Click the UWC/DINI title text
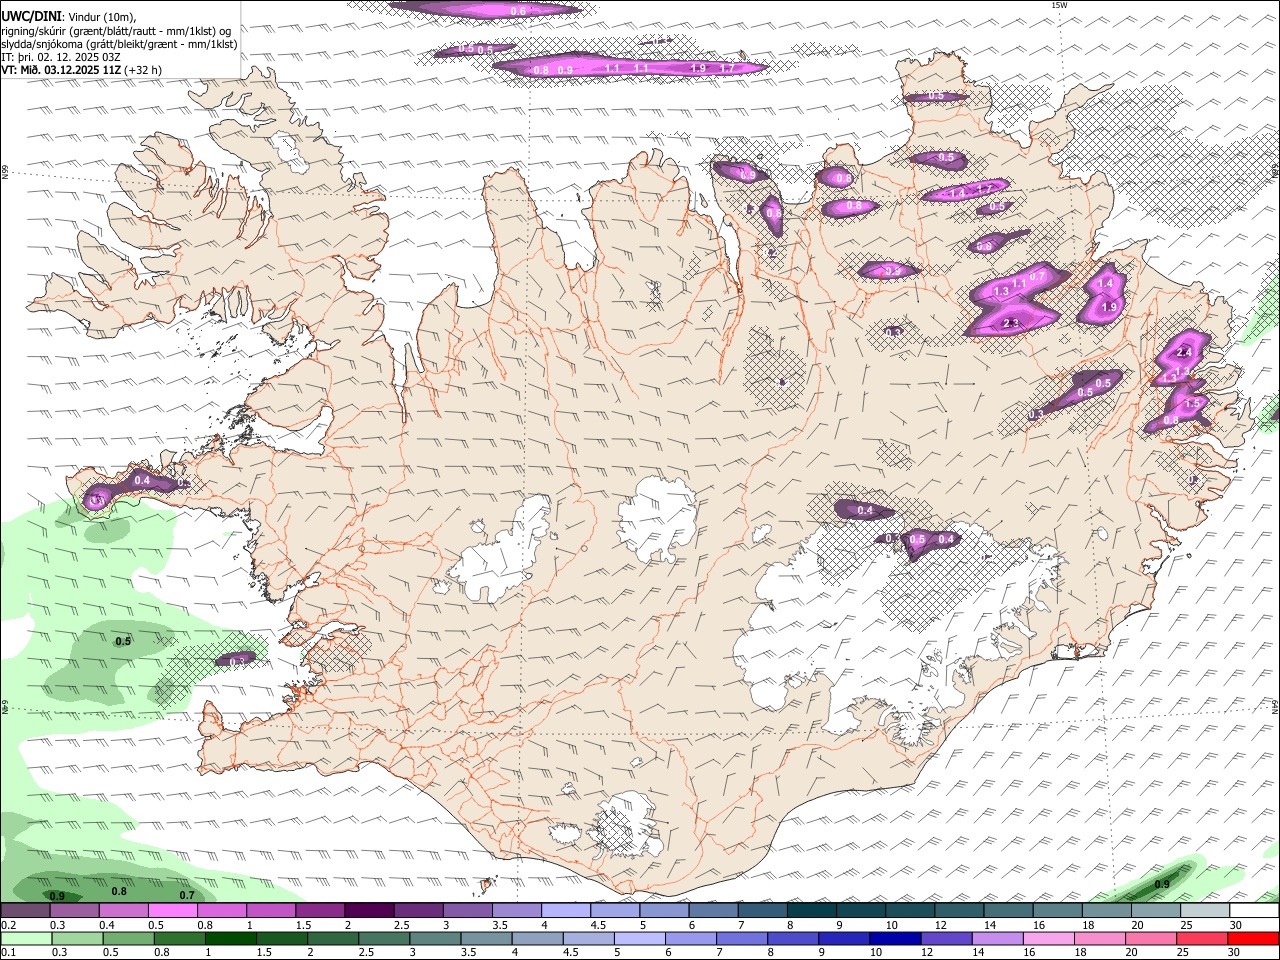Image resolution: width=1280 pixels, height=960 pixels. [31, 16]
